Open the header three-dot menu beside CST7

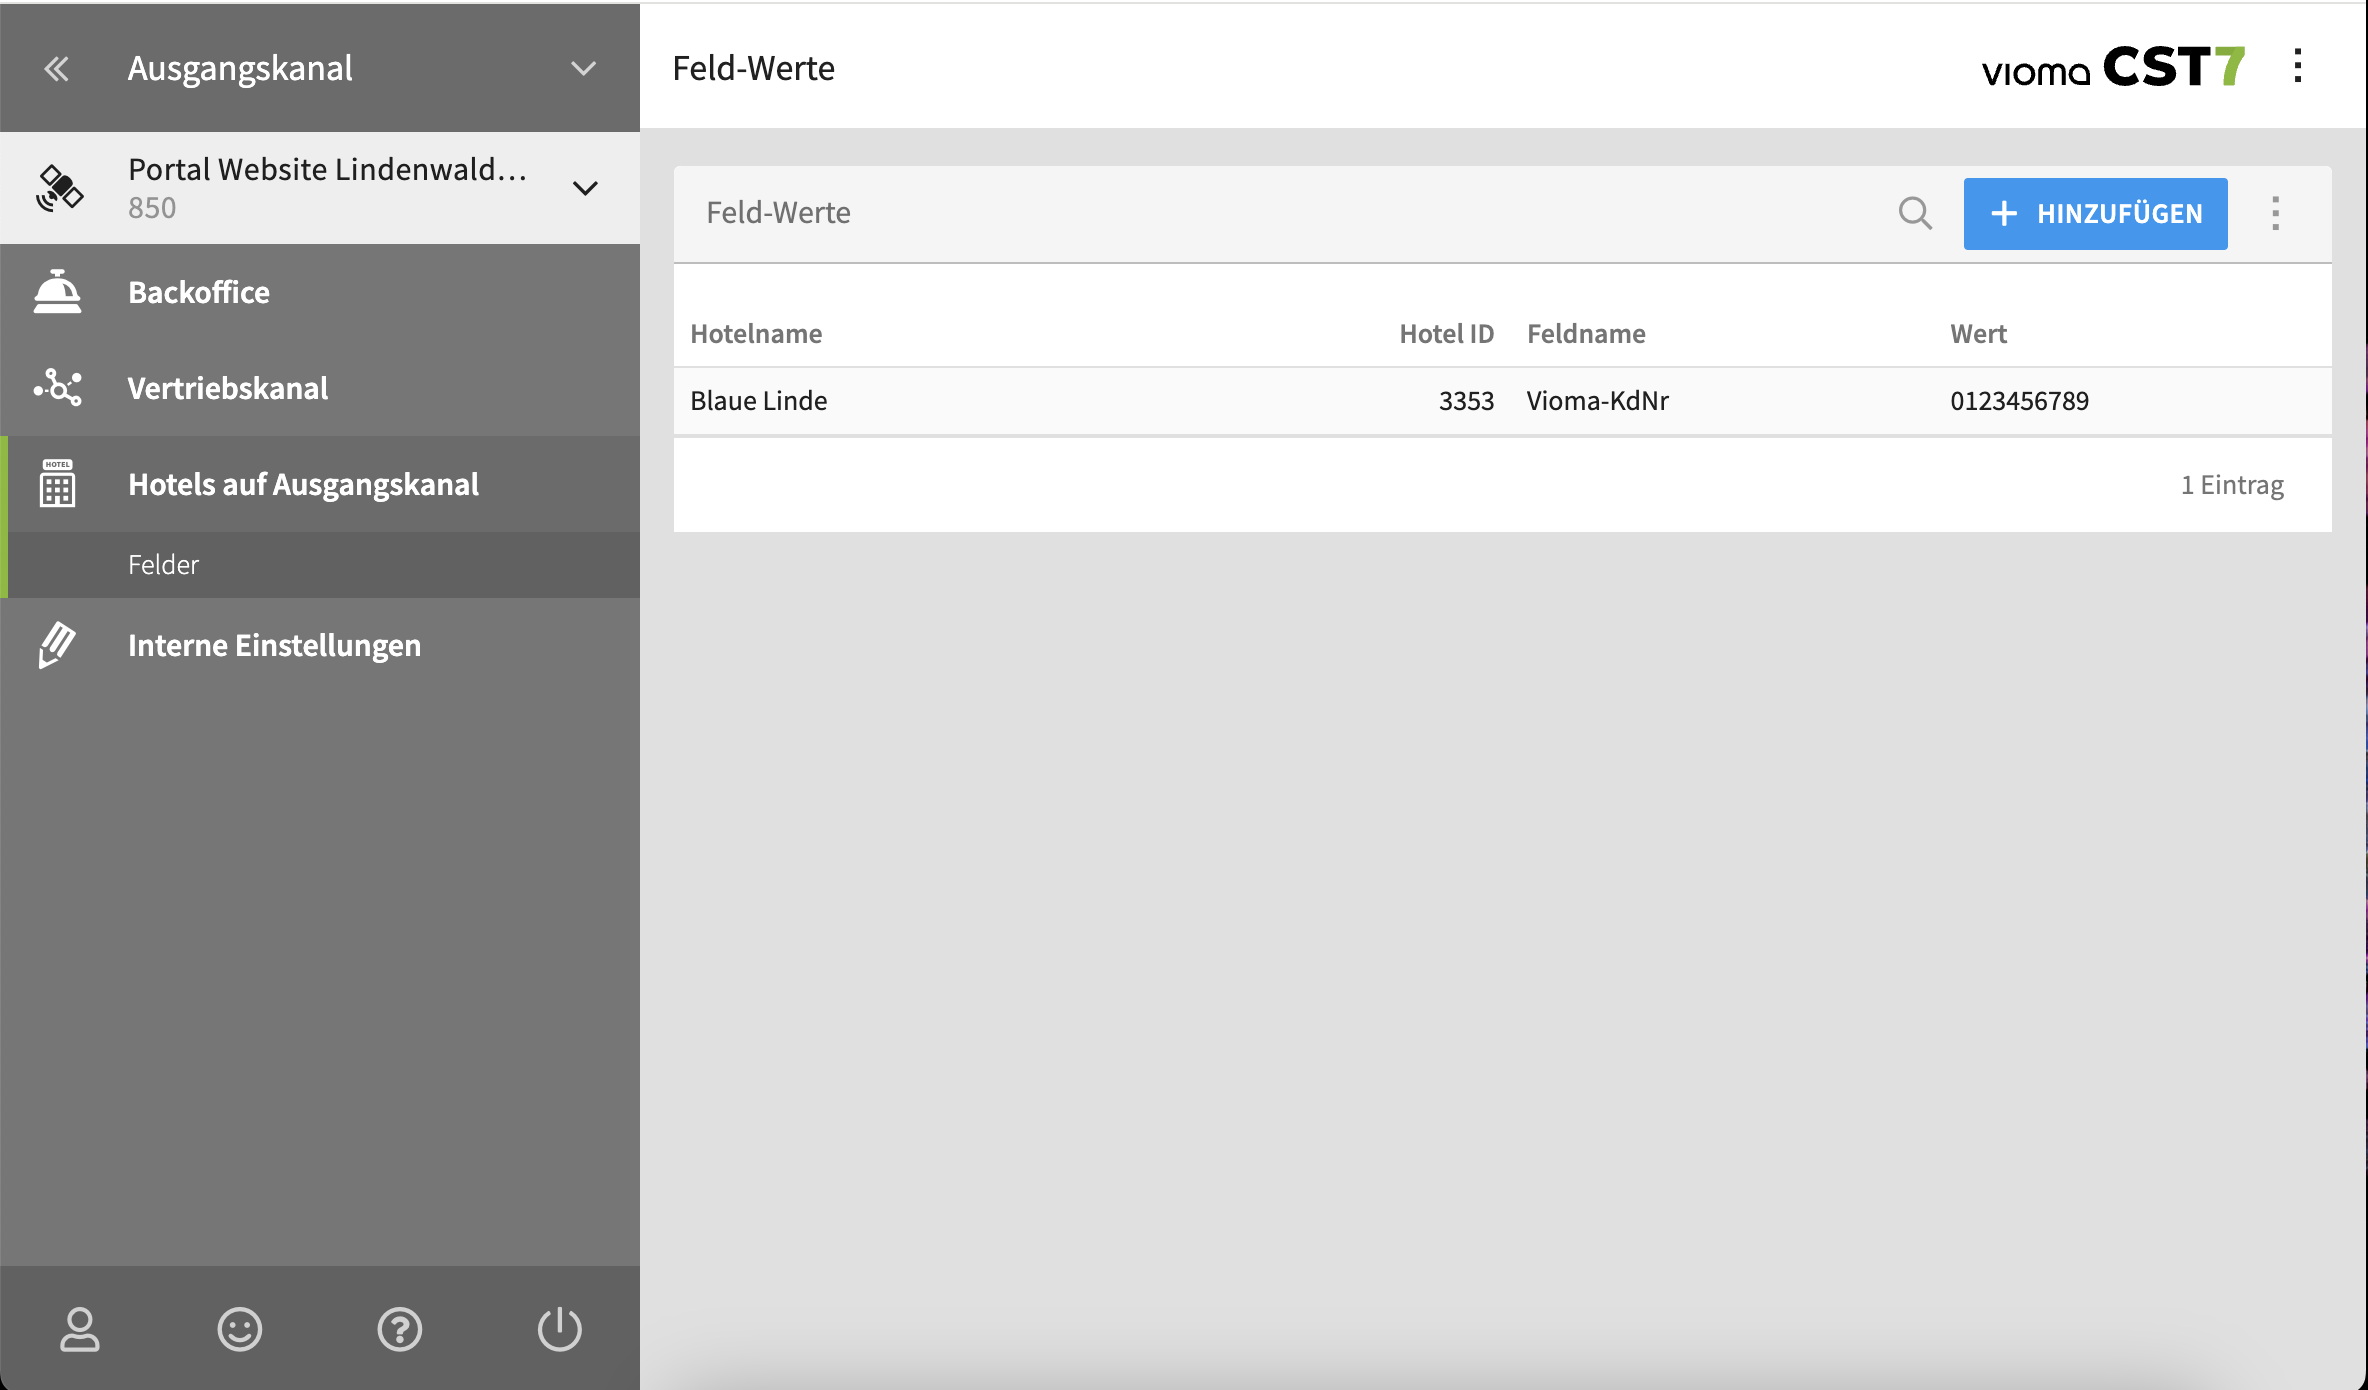tap(2298, 66)
